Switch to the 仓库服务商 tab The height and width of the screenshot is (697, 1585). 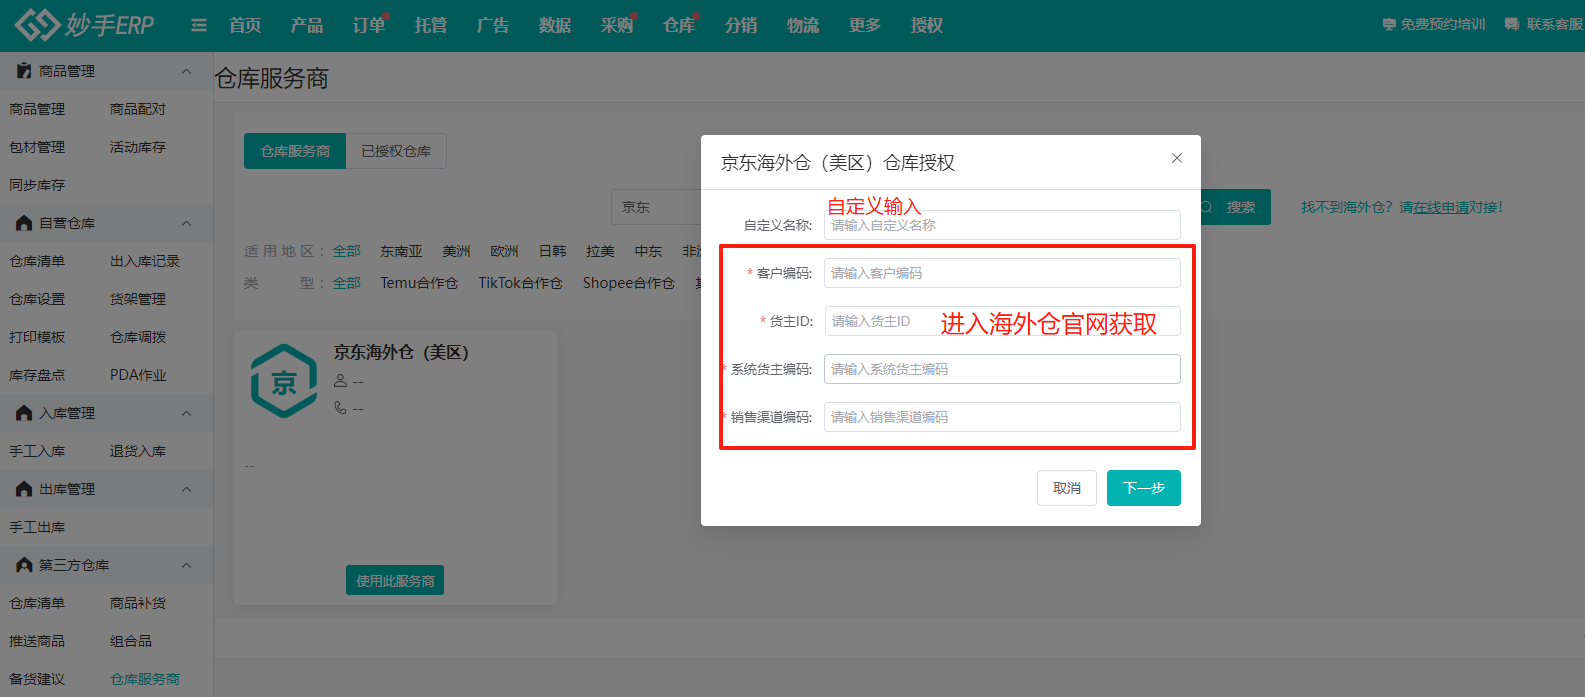coord(295,151)
